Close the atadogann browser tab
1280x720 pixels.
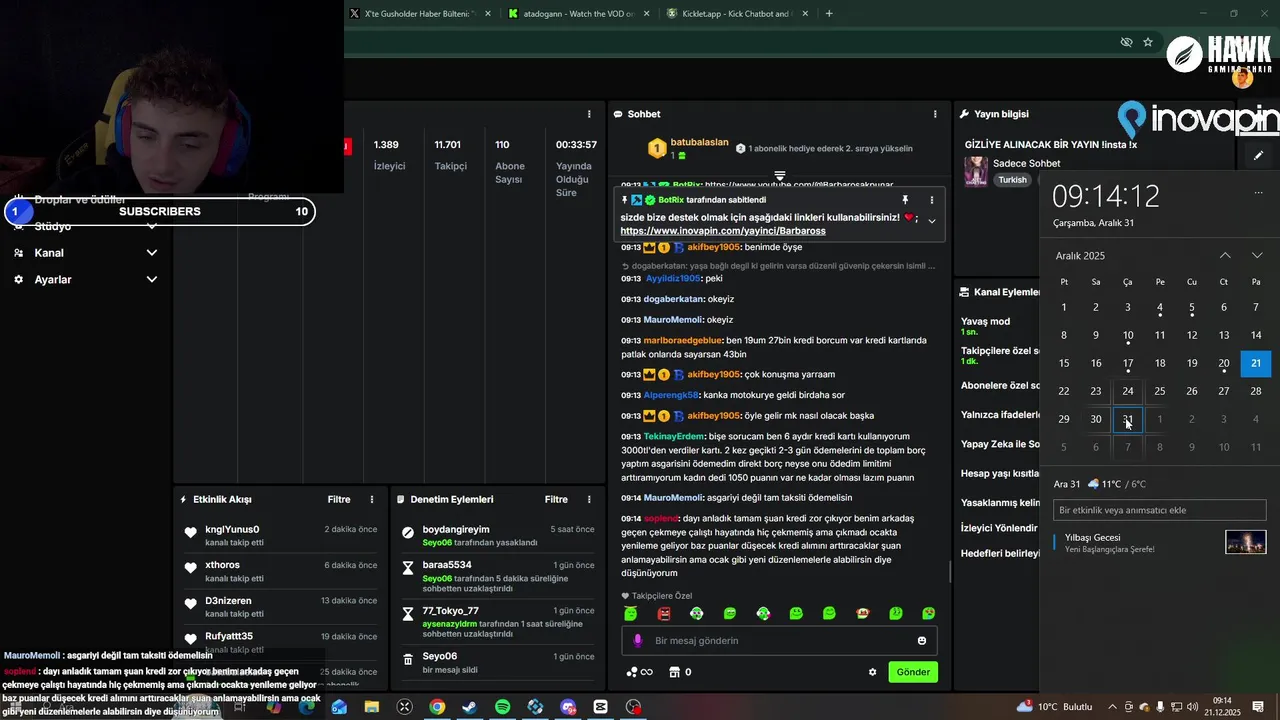click(646, 14)
